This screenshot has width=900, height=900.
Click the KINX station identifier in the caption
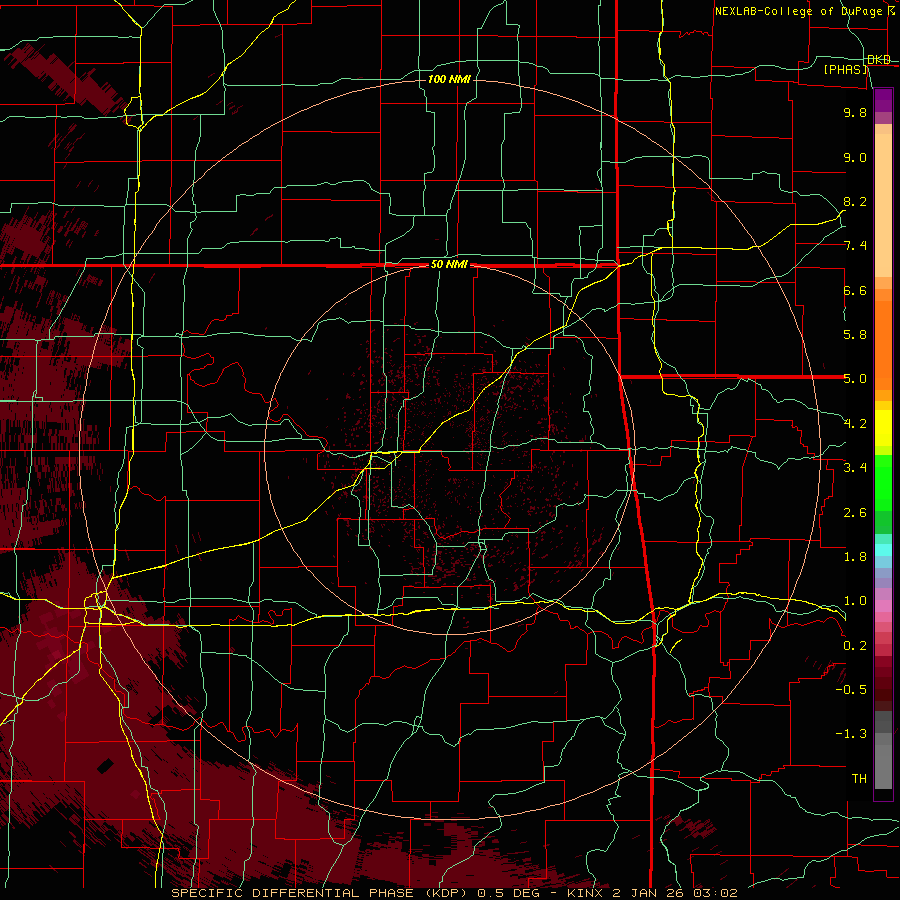(584, 893)
